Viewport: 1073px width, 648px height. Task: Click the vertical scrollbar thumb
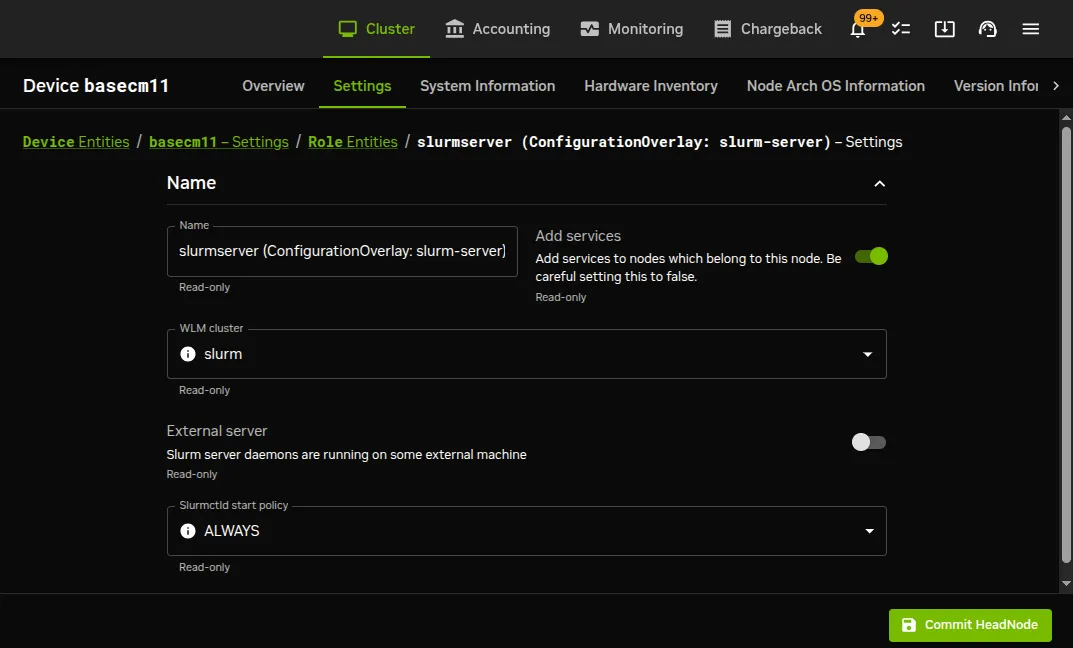point(1065,344)
